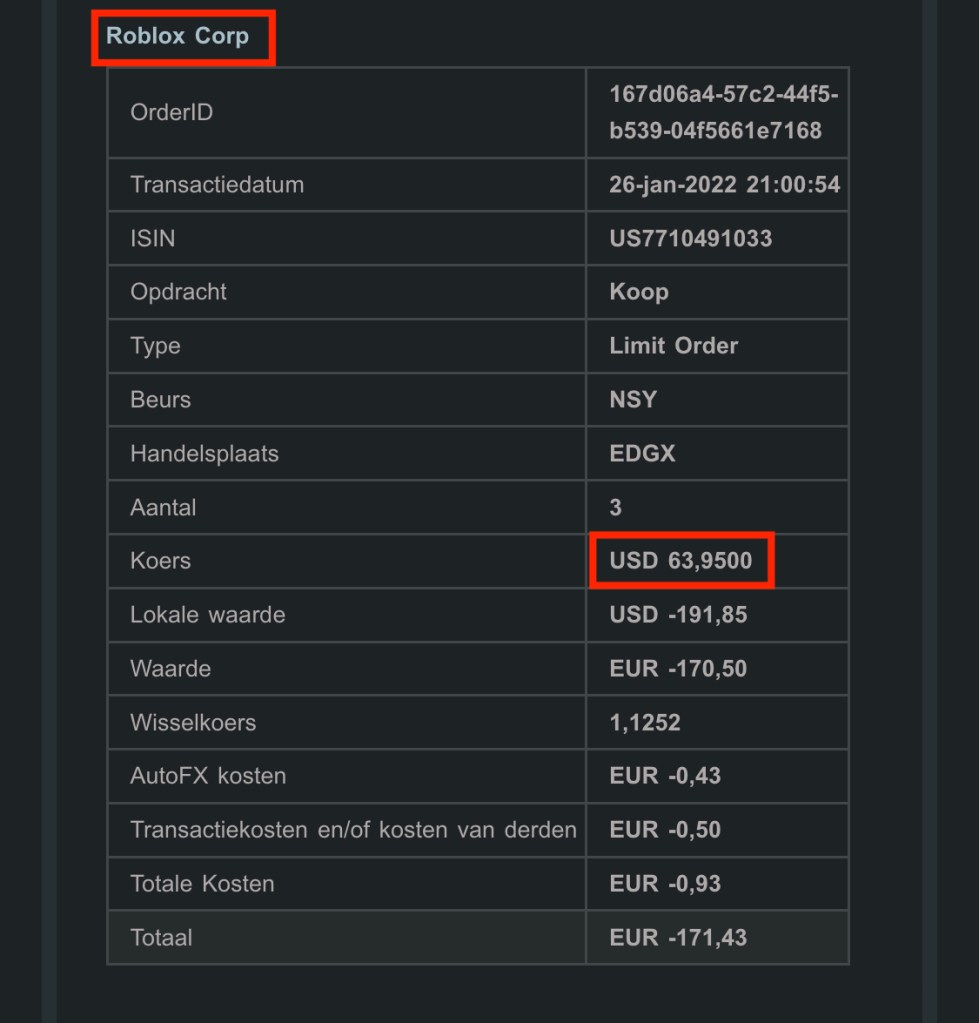Select the Waarde amount EUR -170,50
Image resolution: width=979 pixels, height=1023 pixels.
point(678,669)
